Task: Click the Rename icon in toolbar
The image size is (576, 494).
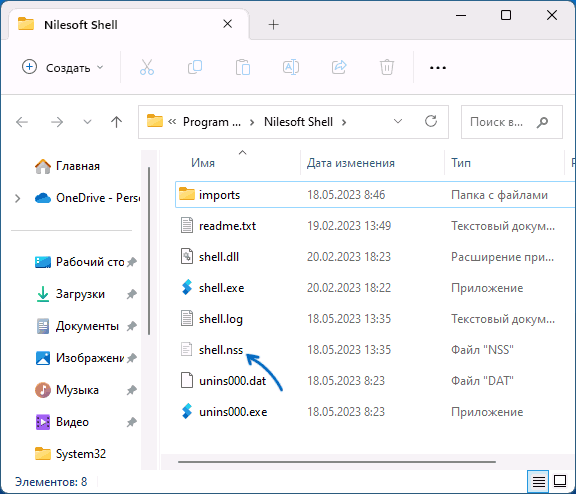Action: click(291, 67)
